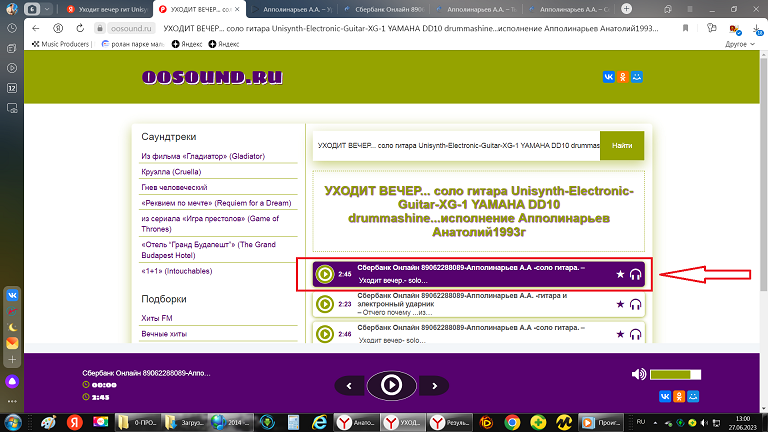Click the Yandex home button in address bar
This screenshot has width=768, height=432.
point(58,28)
